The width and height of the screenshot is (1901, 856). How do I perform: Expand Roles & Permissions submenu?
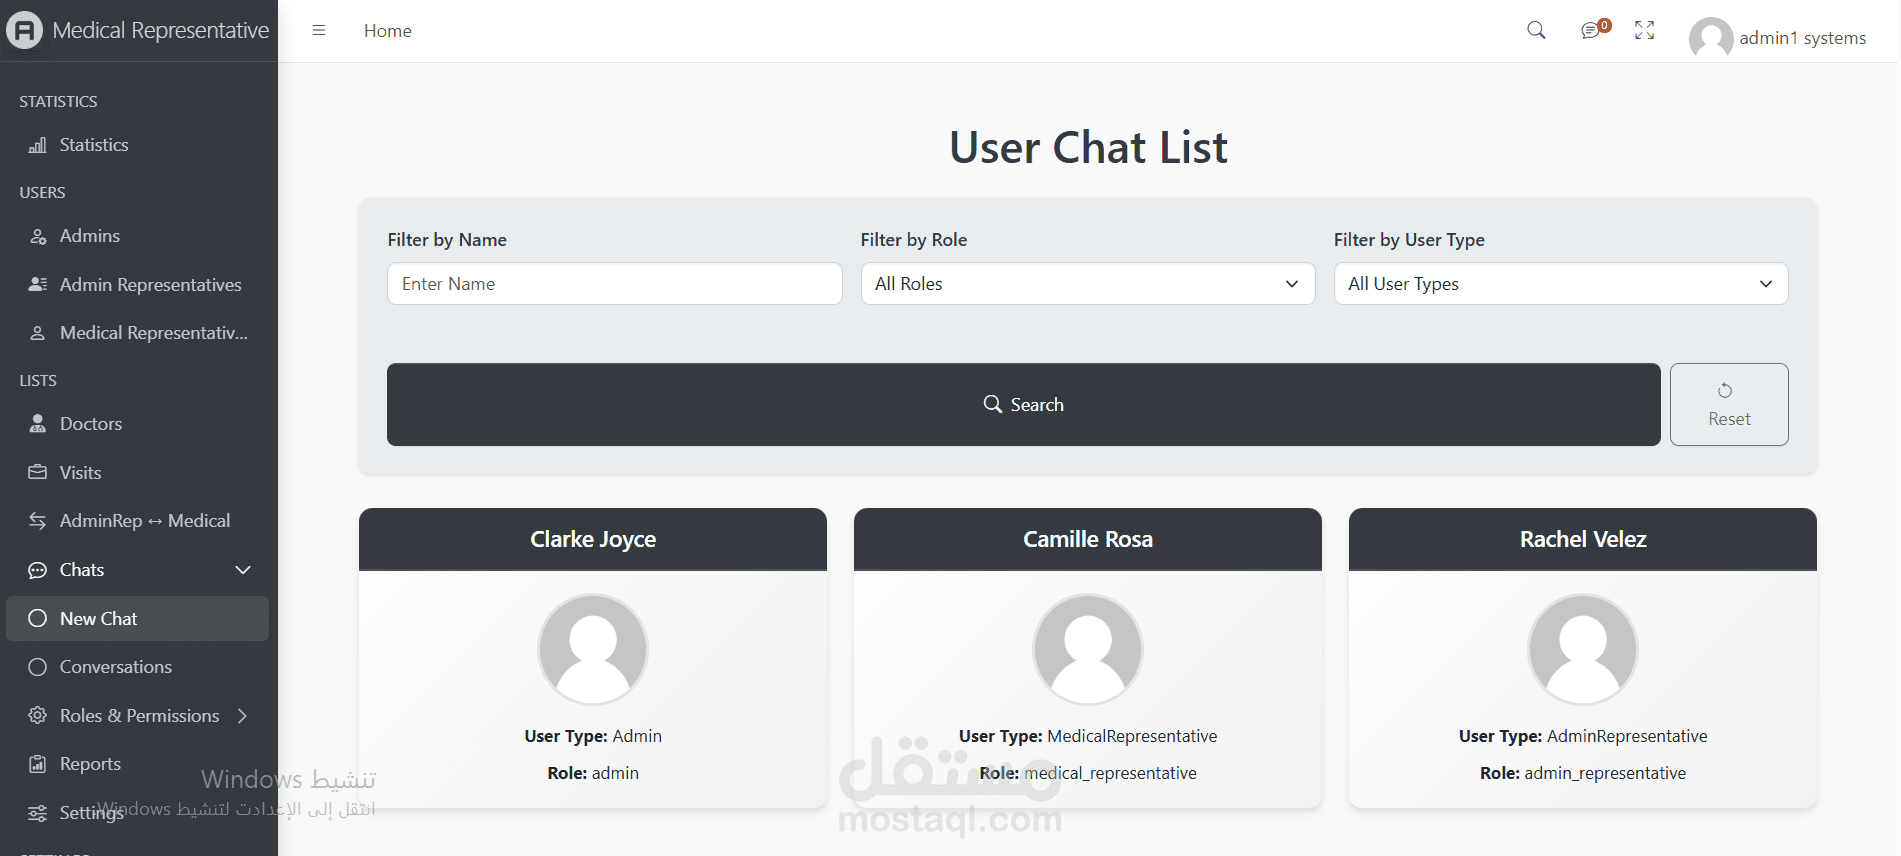[x=242, y=716]
